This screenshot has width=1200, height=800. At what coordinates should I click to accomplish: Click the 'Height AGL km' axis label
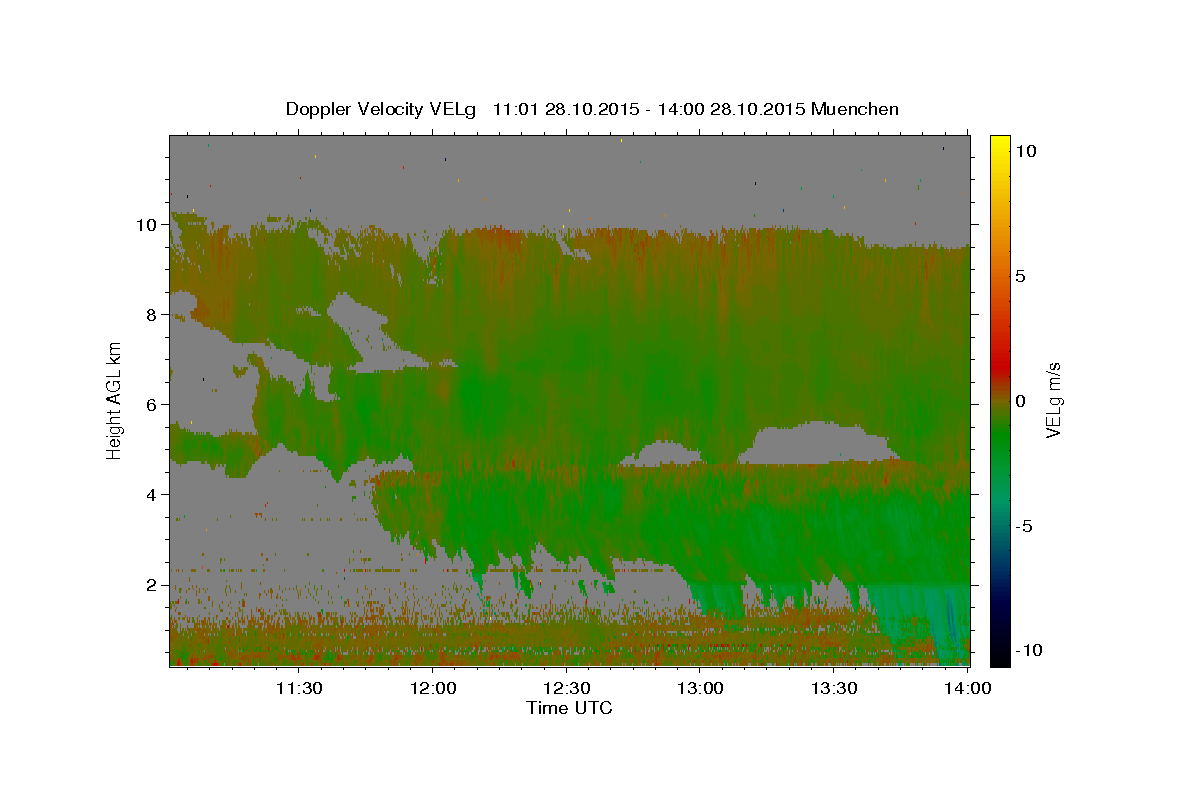click(115, 401)
